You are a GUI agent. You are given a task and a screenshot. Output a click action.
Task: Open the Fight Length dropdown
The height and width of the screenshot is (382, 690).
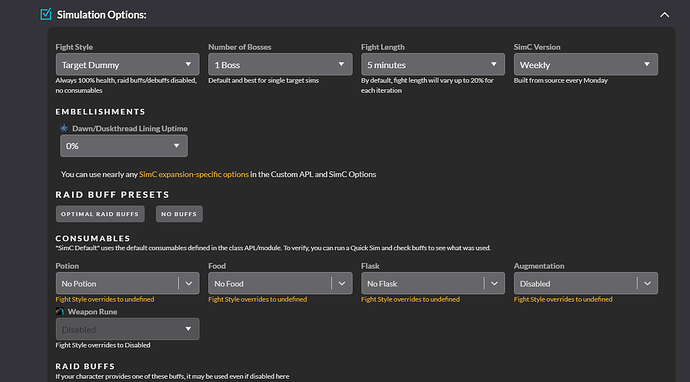tap(433, 65)
